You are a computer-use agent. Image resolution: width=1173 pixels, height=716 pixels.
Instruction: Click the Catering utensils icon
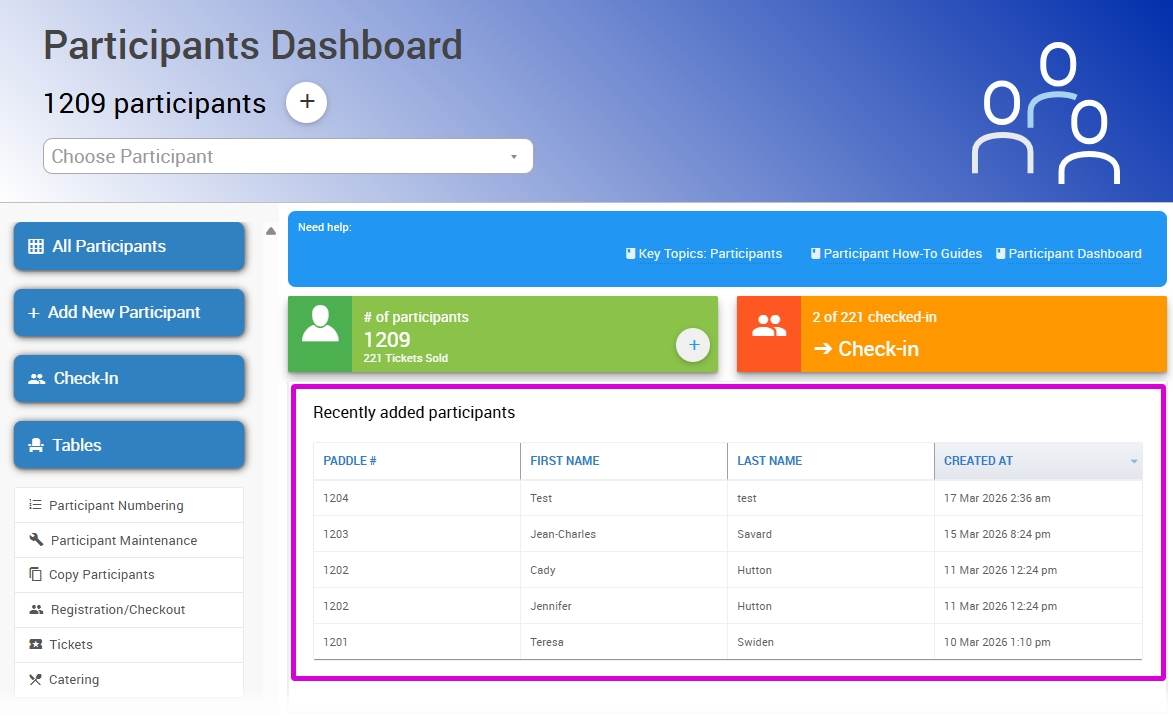(36, 680)
